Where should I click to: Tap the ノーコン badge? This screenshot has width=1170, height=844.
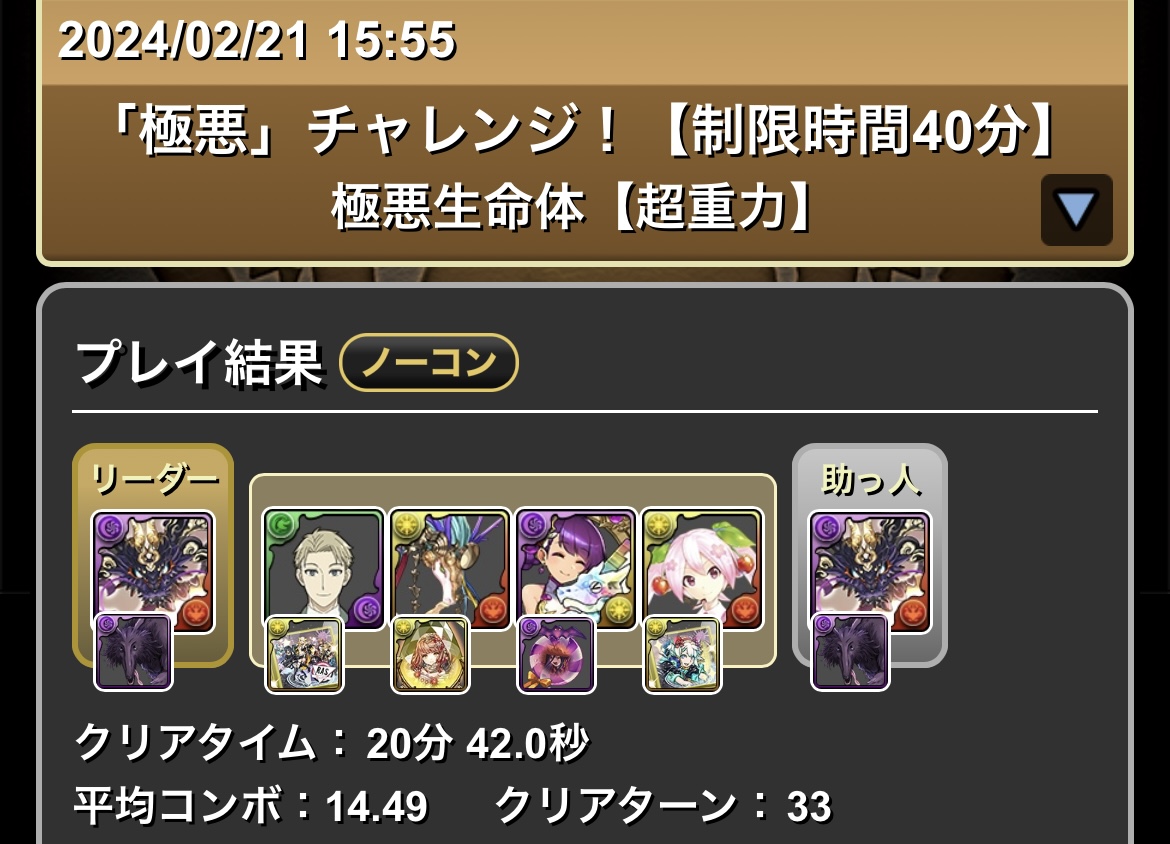(429, 363)
